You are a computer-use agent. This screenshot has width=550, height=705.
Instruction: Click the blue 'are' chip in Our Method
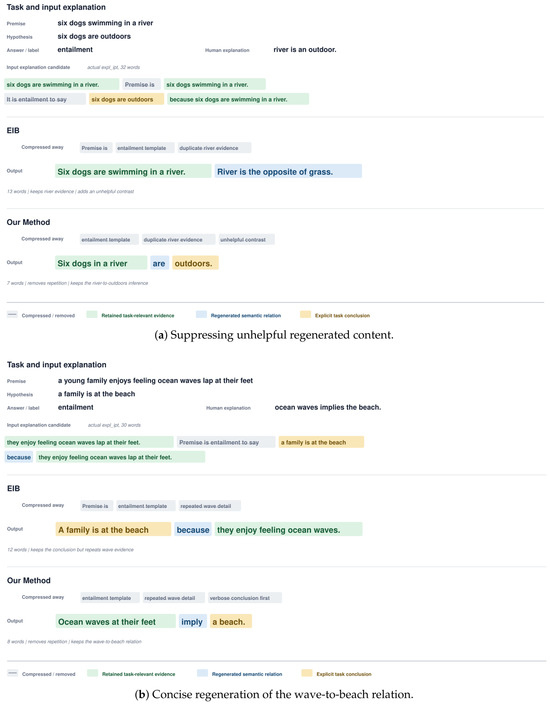point(159,263)
